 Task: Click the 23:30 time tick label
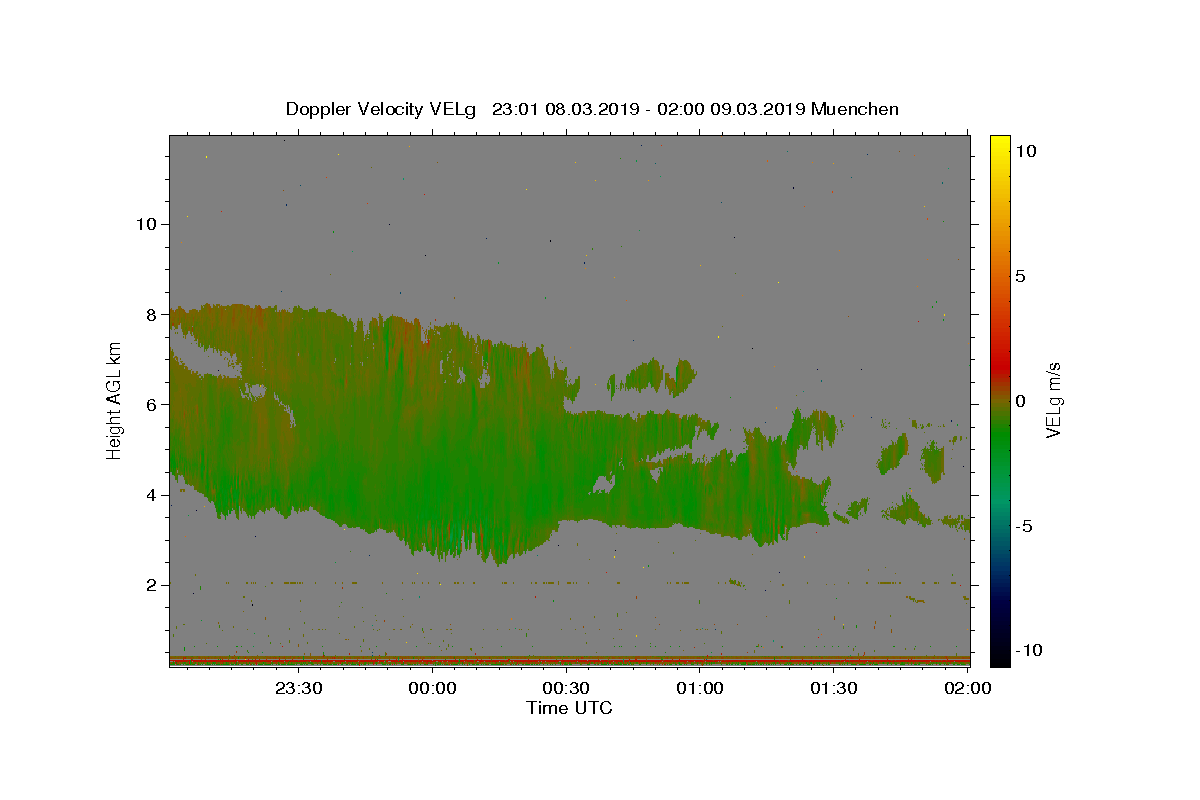coord(298,688)
